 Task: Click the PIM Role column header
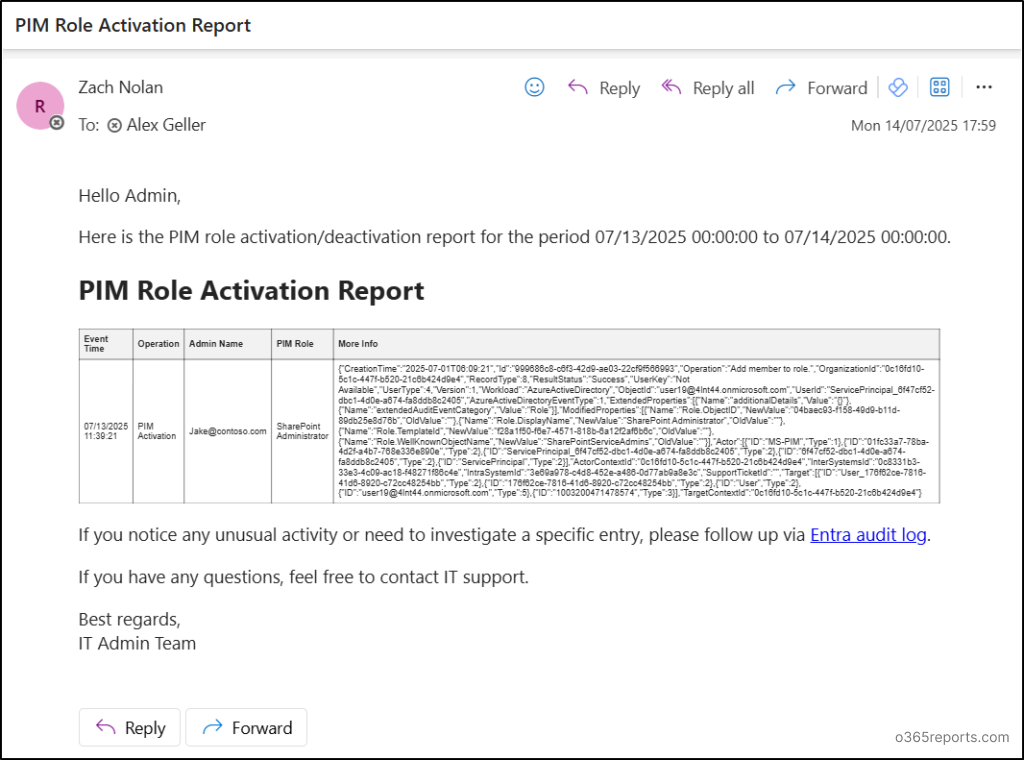click(x=302, y=343)
